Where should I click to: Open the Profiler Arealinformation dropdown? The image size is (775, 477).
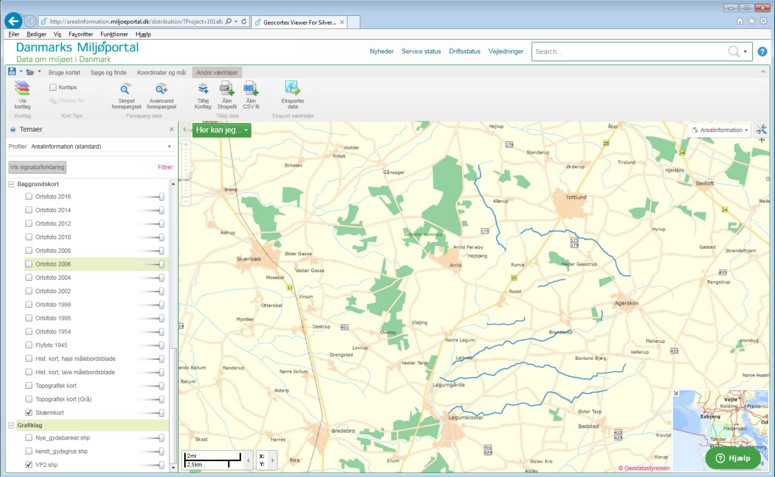(x=101, y=146)
